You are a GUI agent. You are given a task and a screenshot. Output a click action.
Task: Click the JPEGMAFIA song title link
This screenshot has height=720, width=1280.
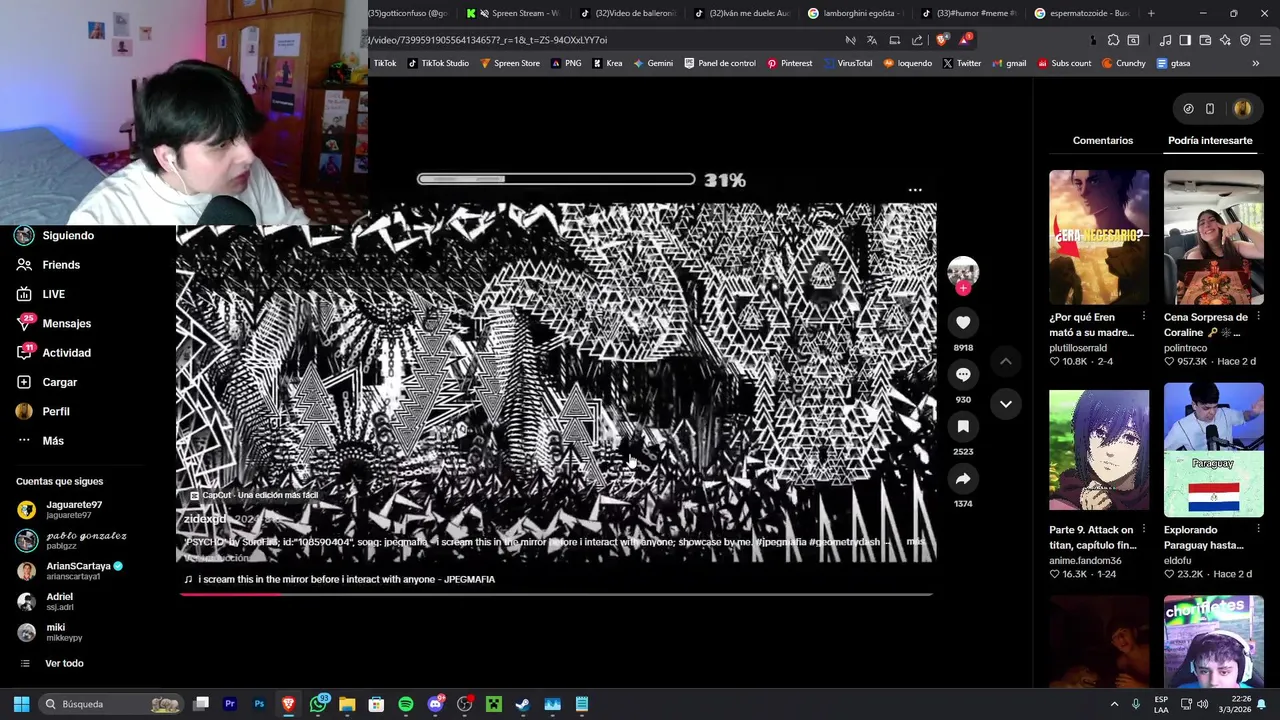pyautogui.click(x=346, y=580)
